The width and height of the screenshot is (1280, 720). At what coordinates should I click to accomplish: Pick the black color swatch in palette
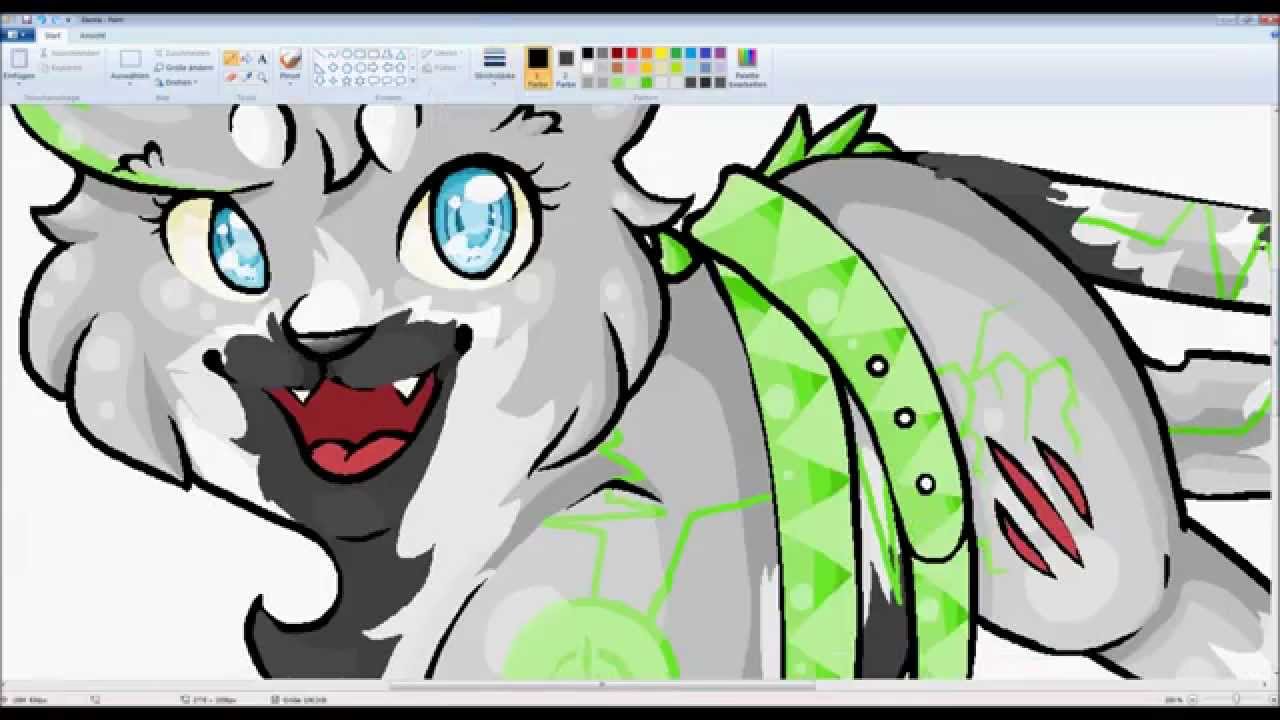(x=588, y=53)
